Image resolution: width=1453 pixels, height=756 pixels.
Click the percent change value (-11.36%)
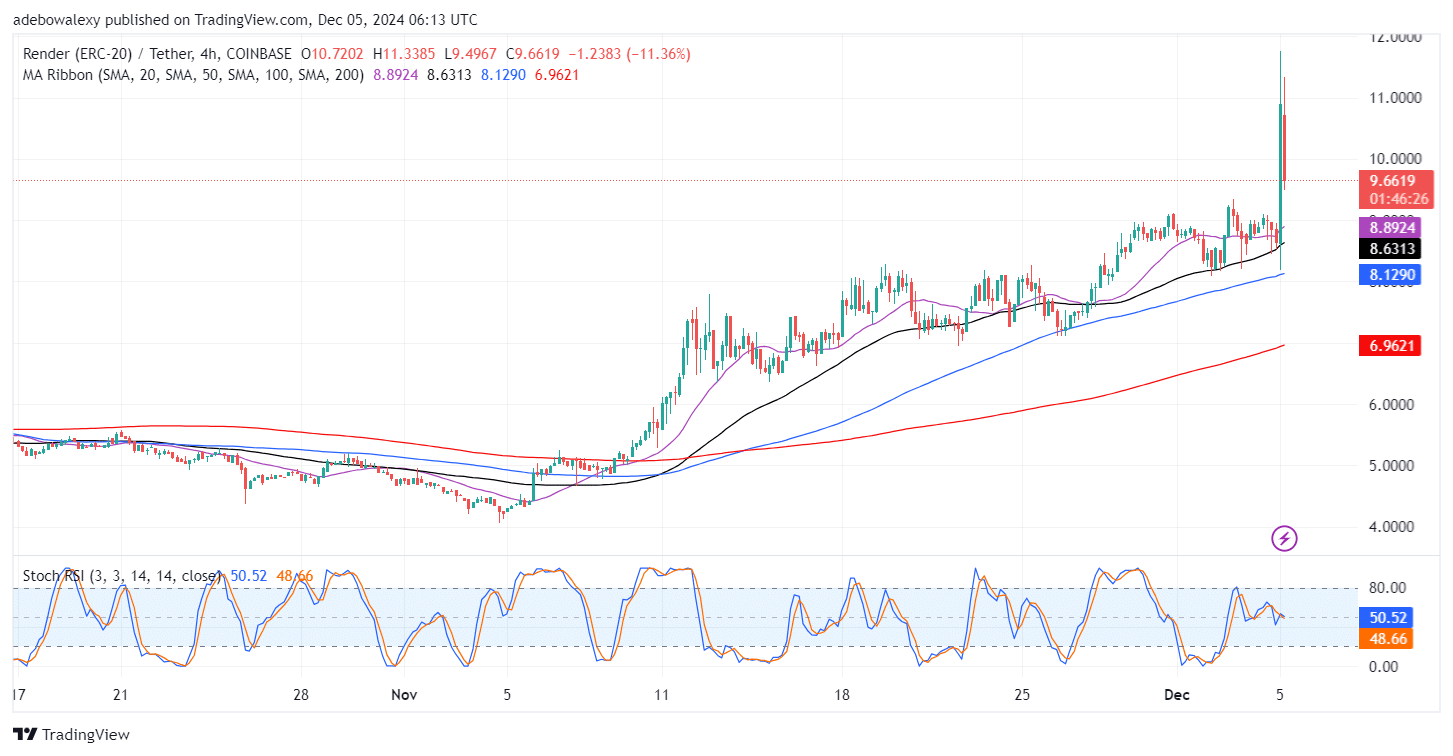click(x=657, y=53)
